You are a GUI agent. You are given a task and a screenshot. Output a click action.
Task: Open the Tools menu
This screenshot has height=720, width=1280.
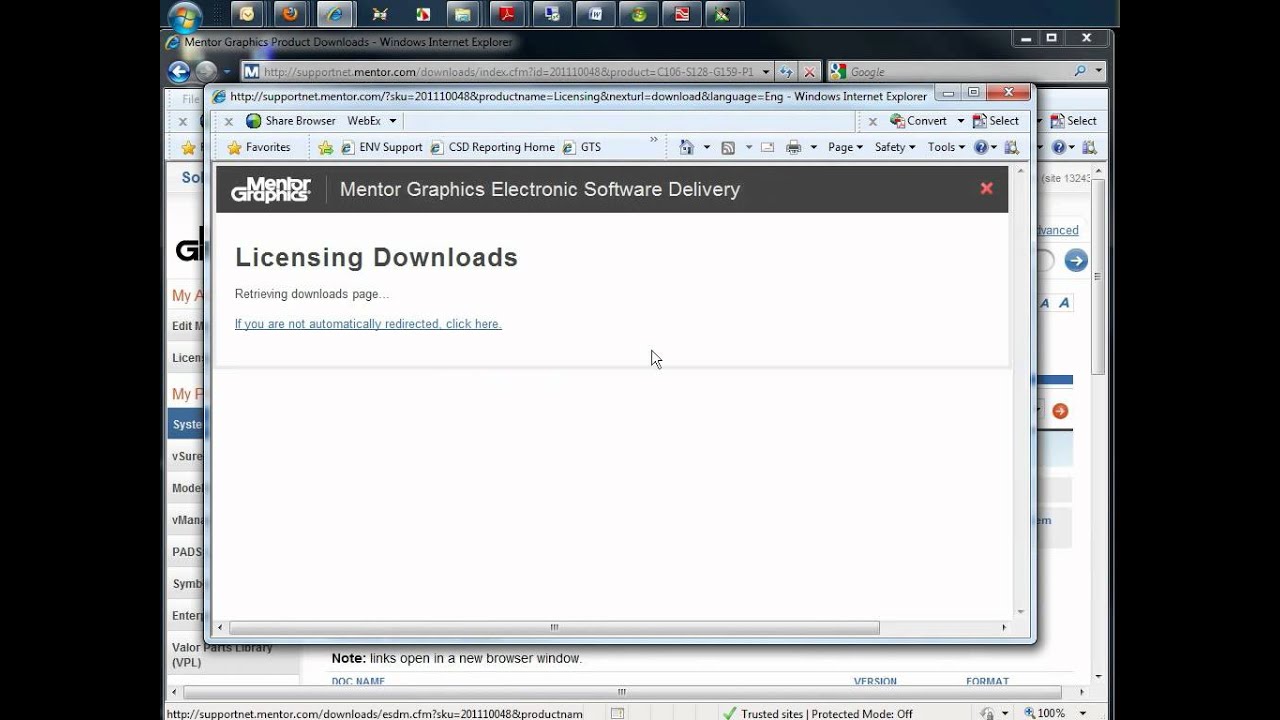[946, 147]
